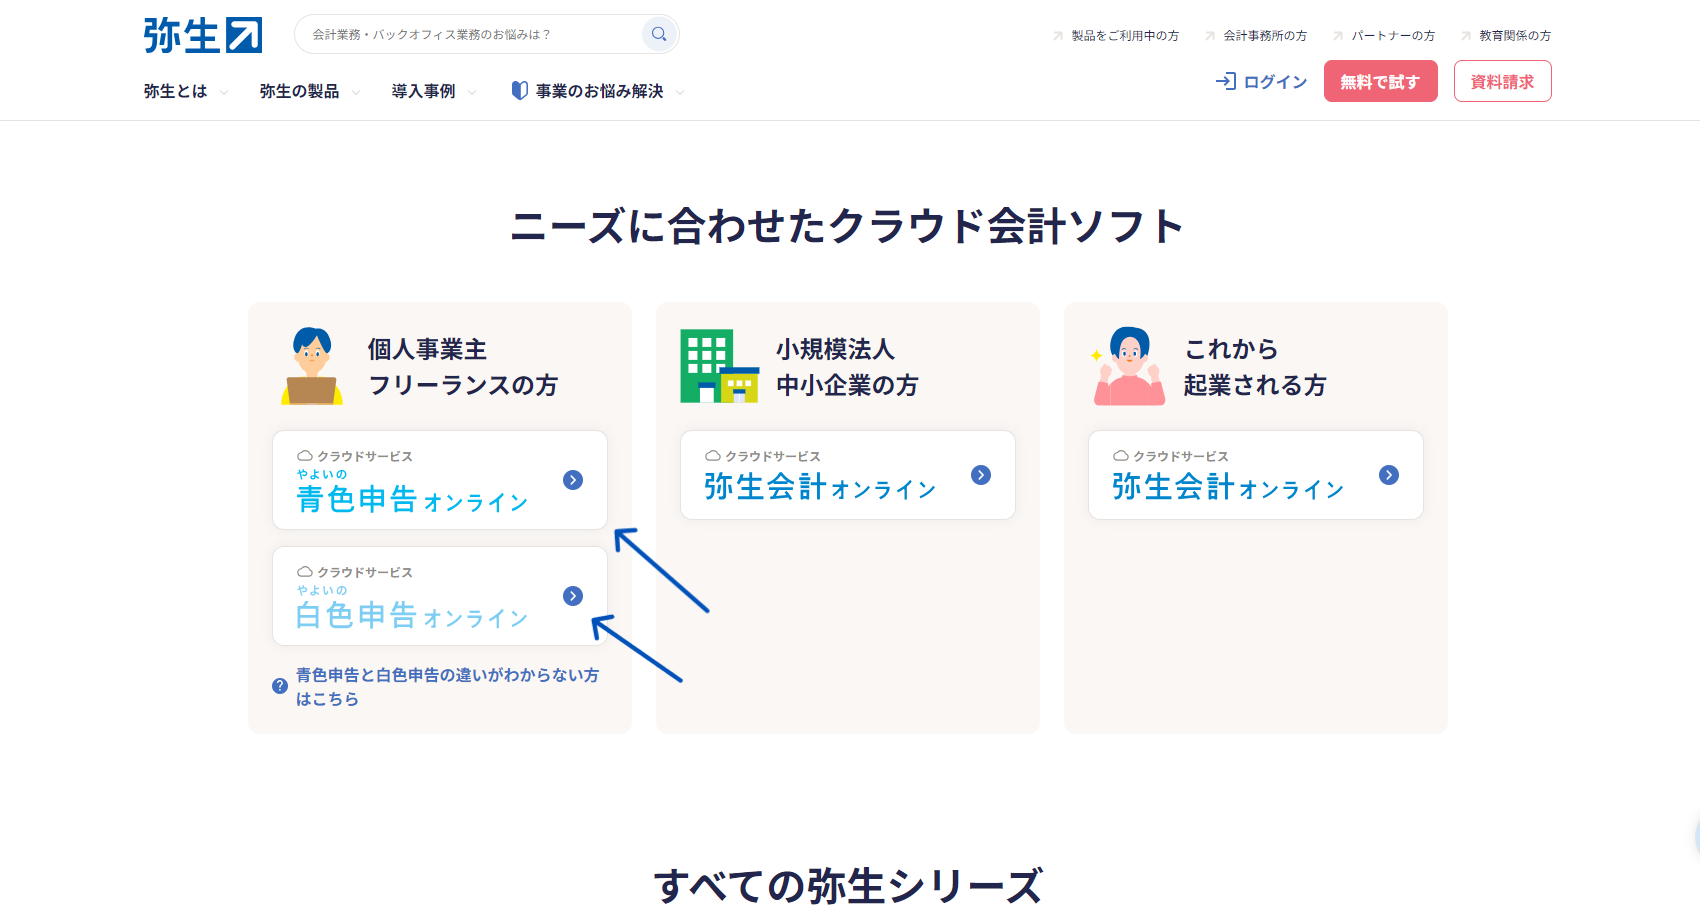This screenshot has height=909, width=1700.
Task: Open the 青色申告オンライン product card
Action: coord(440,480)
